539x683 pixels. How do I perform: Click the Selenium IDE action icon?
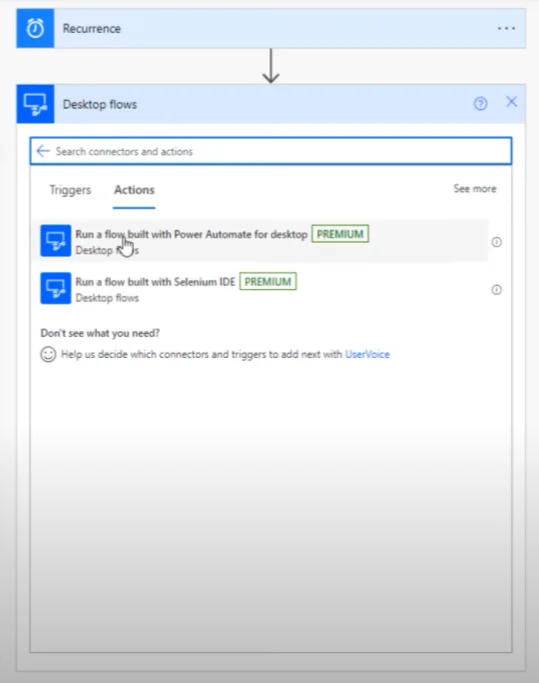pyautogui.click(x=56, y=288)
